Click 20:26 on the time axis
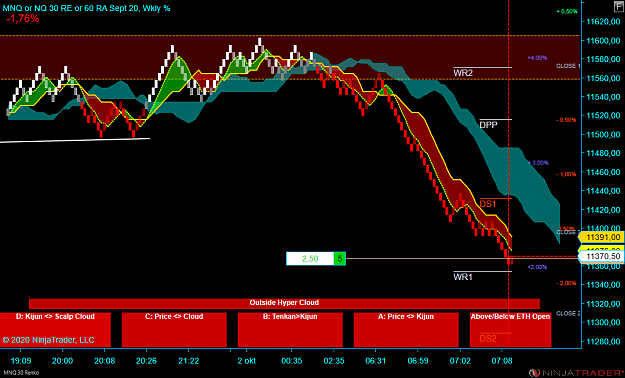The width and height of the screenshot is (625, 378). [x=146, y=361]
